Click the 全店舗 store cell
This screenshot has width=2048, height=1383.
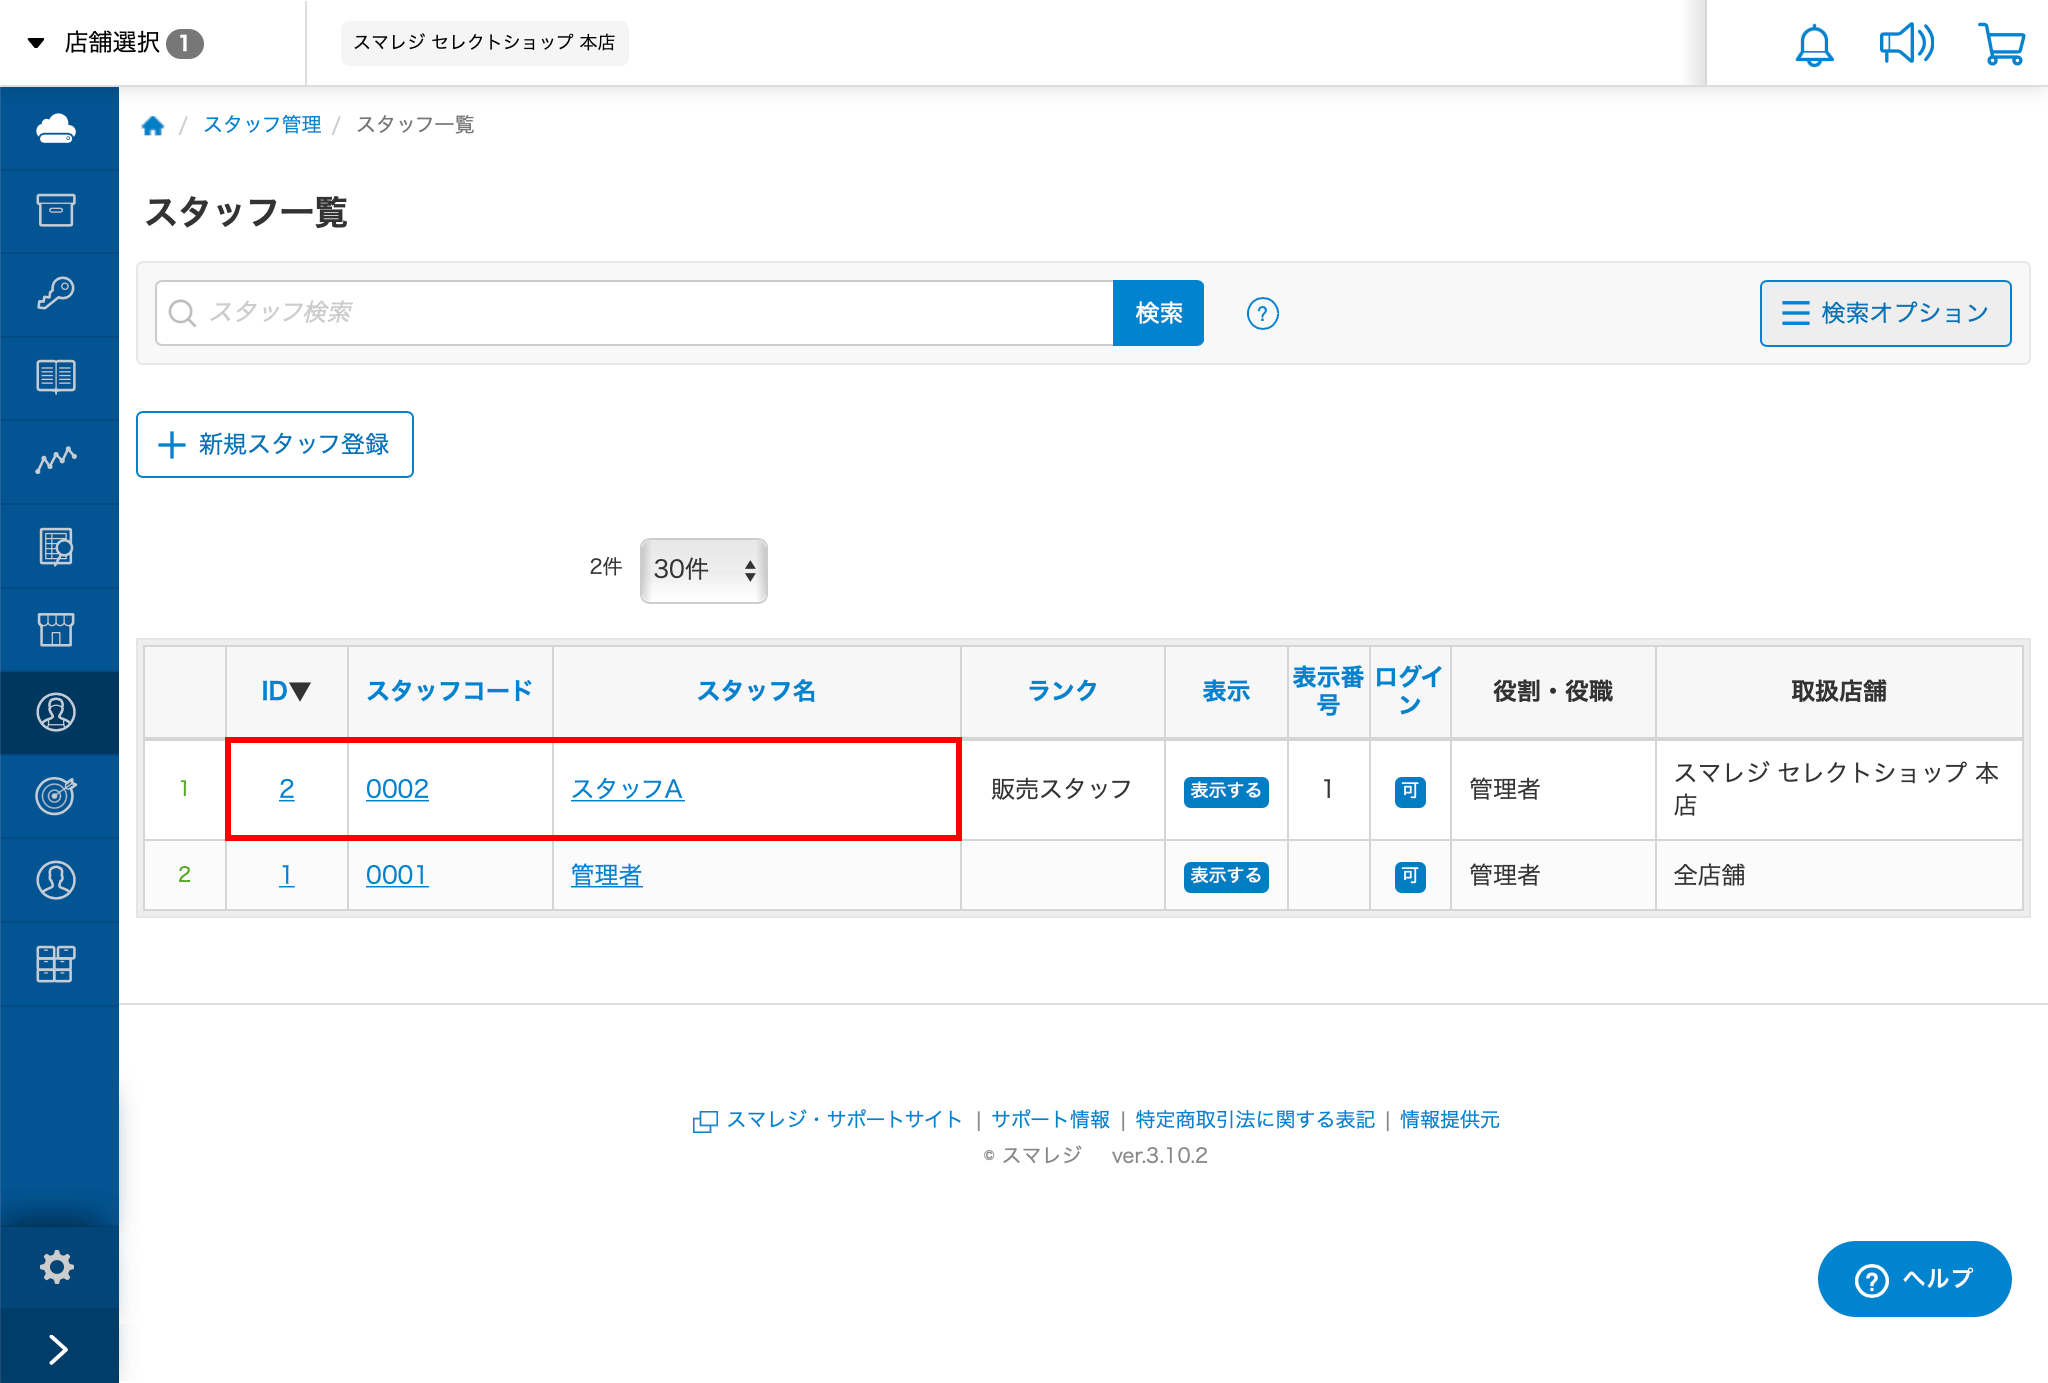[x=1839, y=875]
